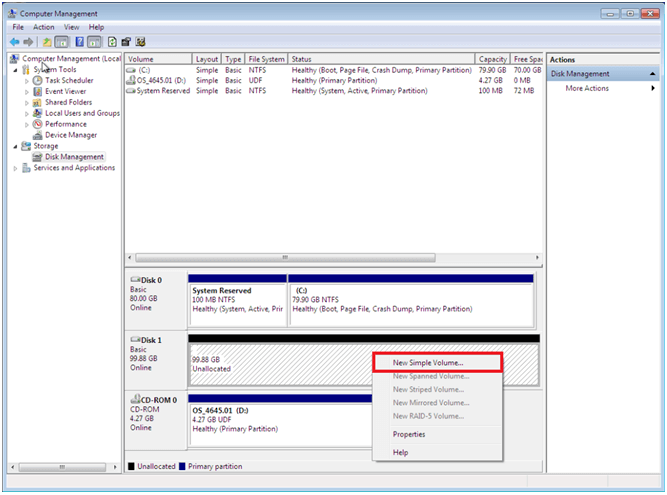Collapse the Disk Management actions section arrow

pyautogui.click(x=653, y=74)
